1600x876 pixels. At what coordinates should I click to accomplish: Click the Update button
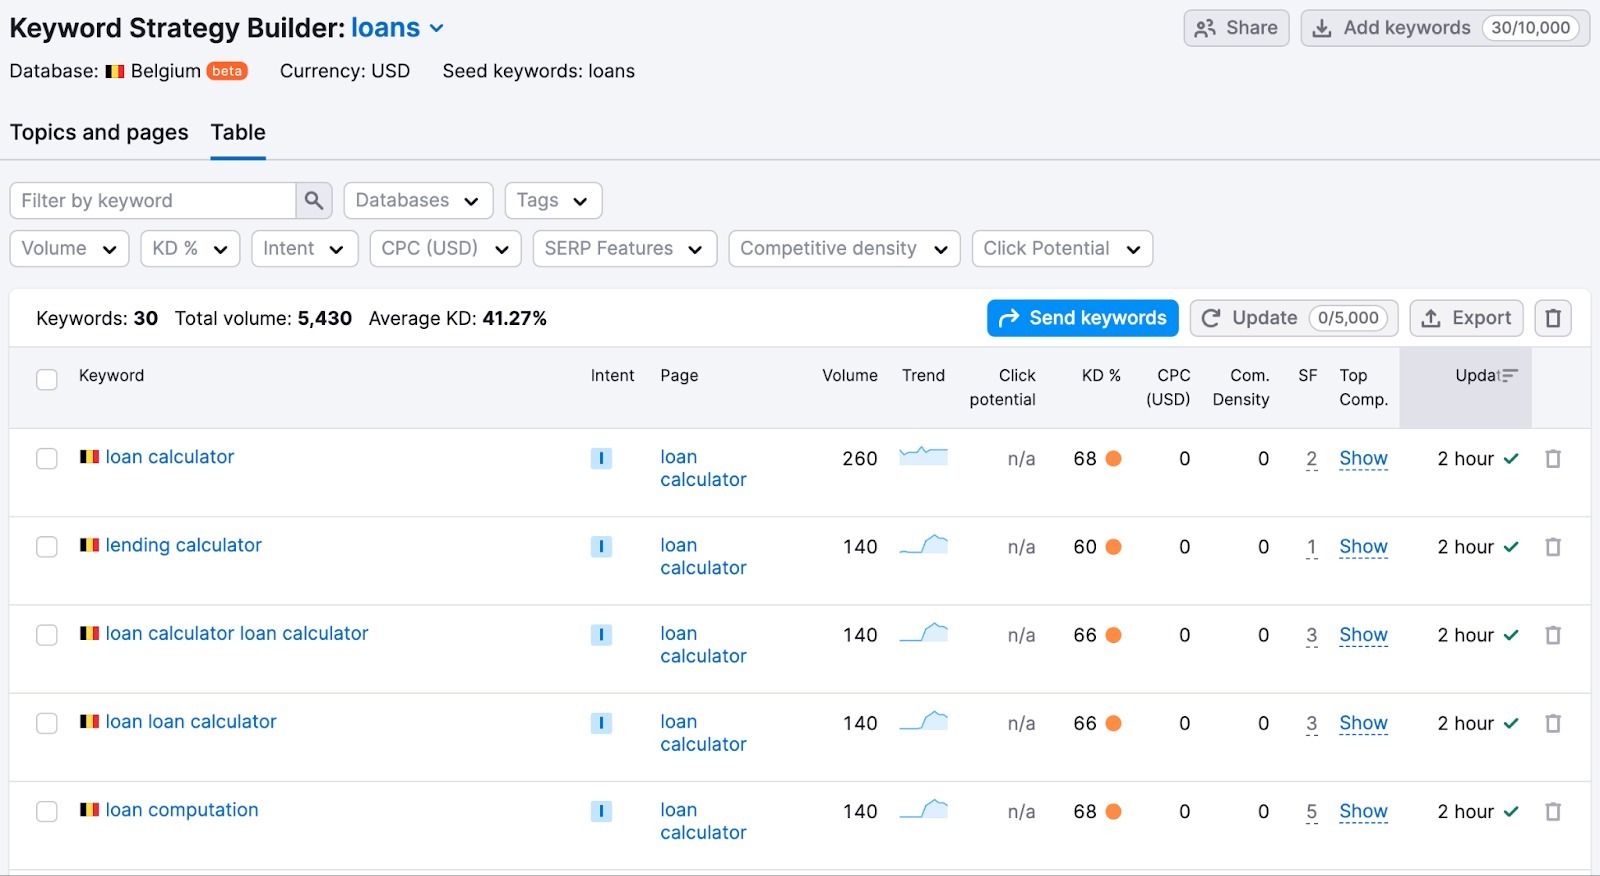coord(1294,318)
